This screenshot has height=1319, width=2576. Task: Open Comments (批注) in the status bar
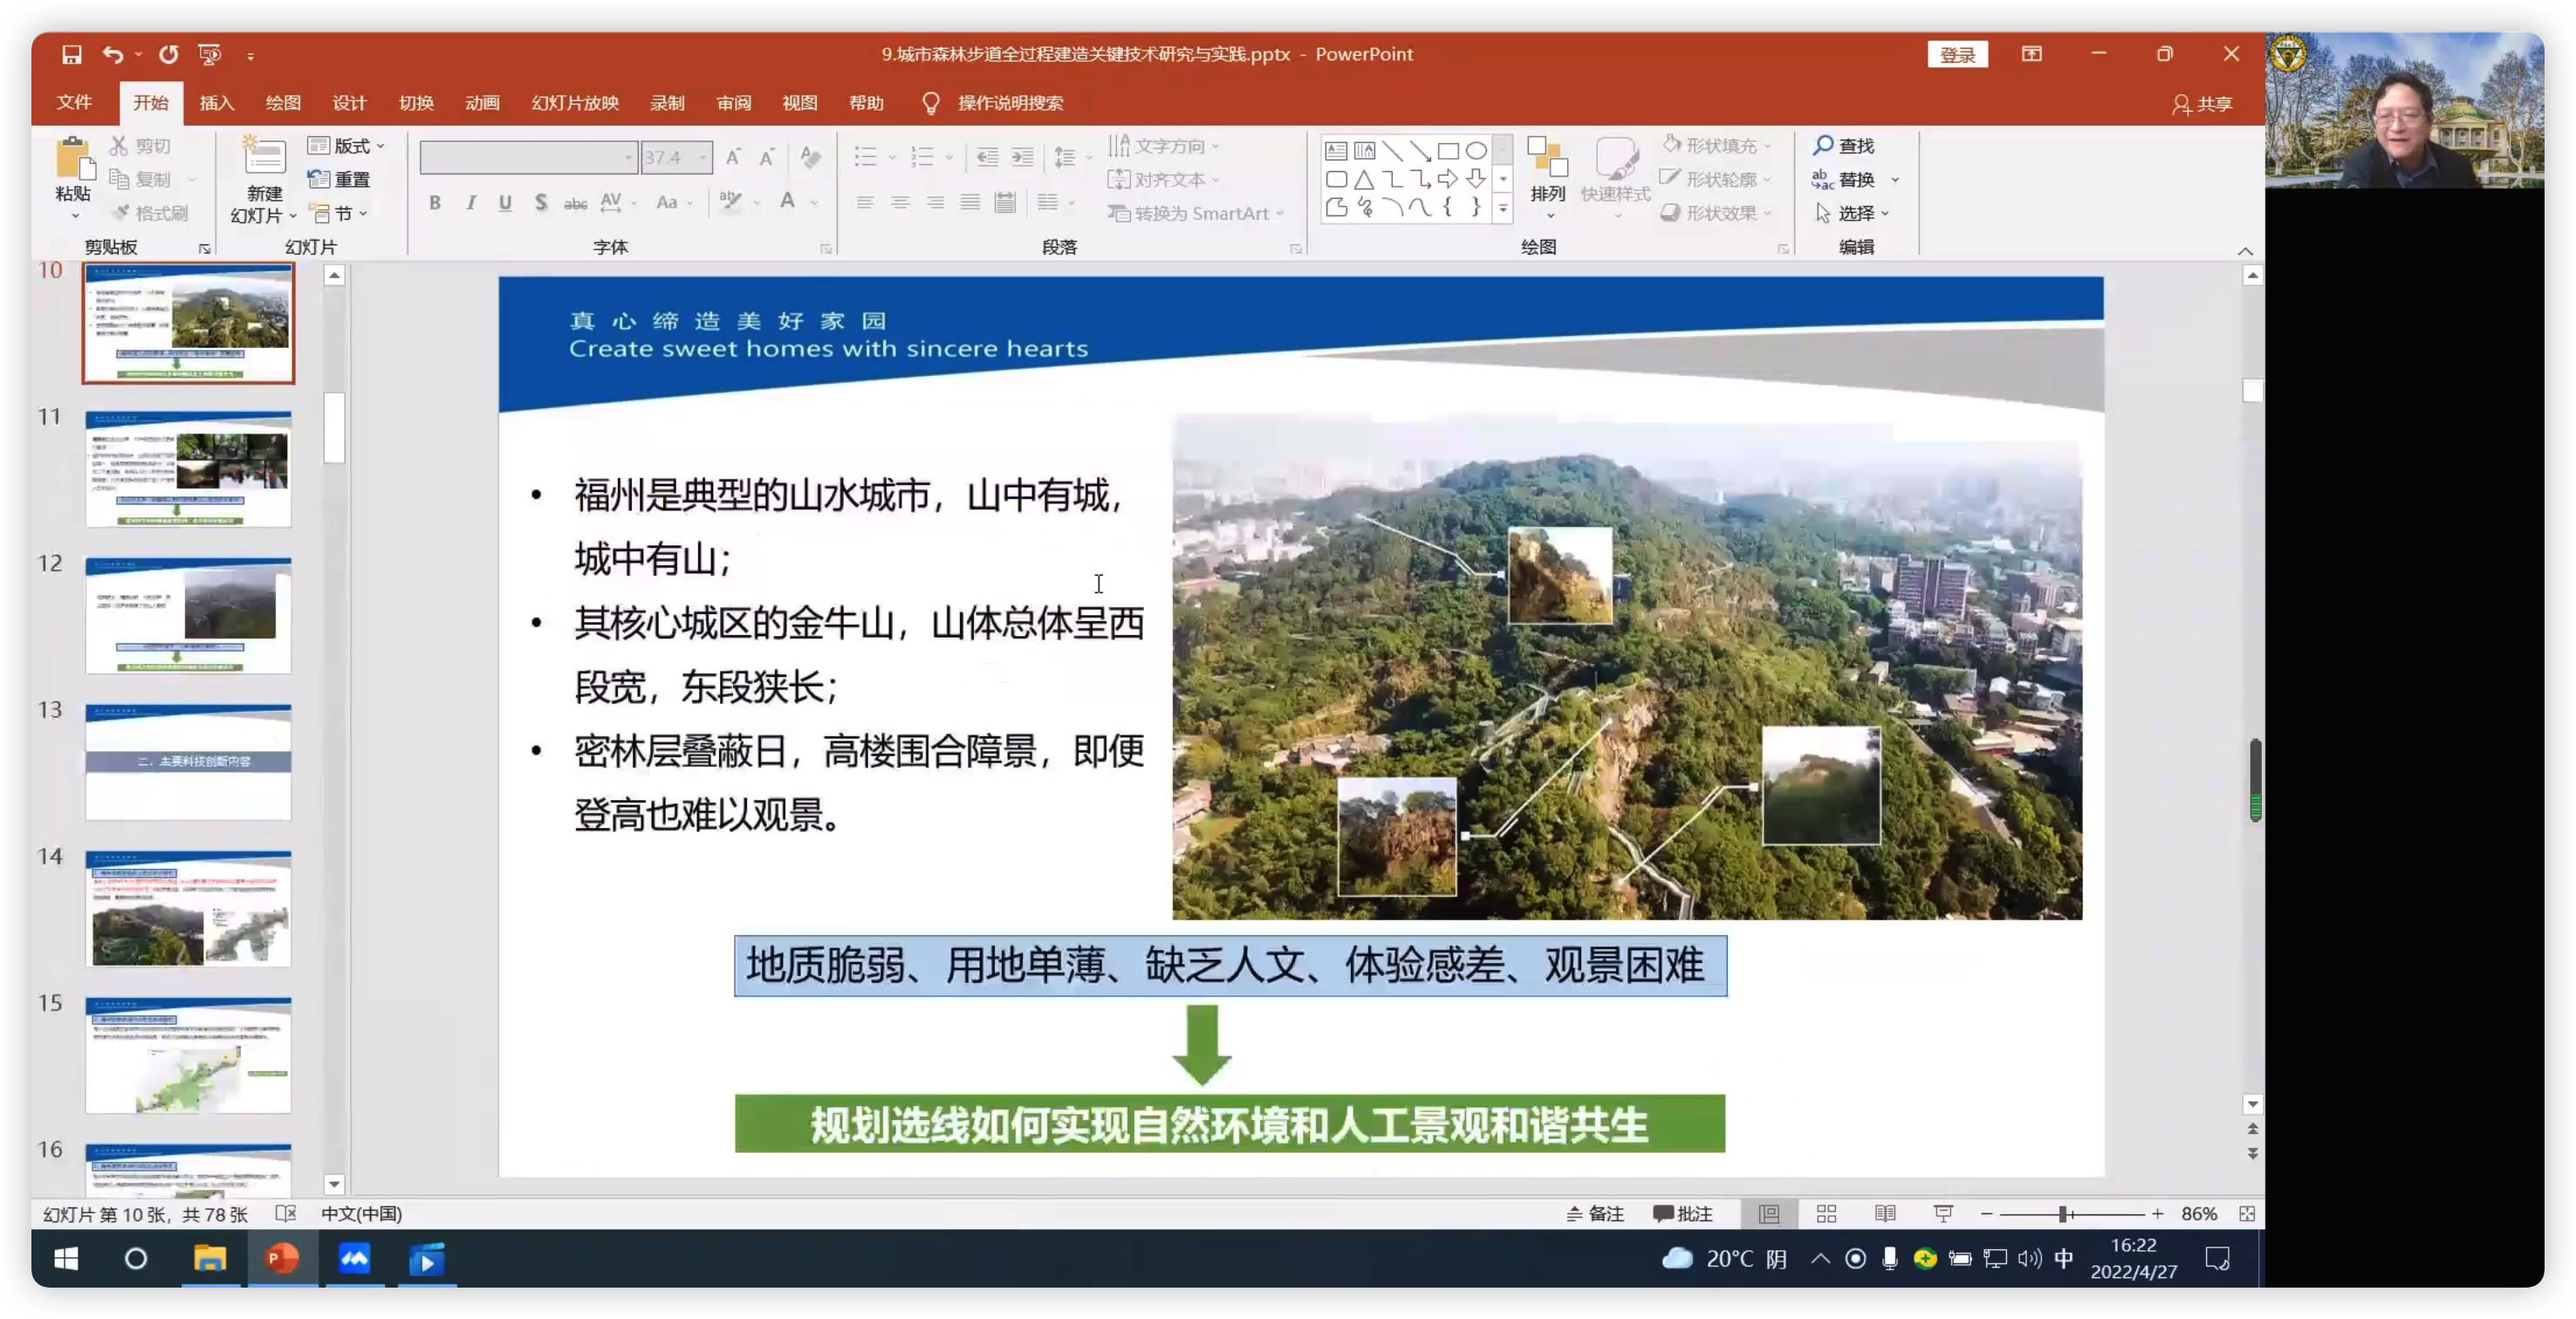(x=1682, y=1213)
